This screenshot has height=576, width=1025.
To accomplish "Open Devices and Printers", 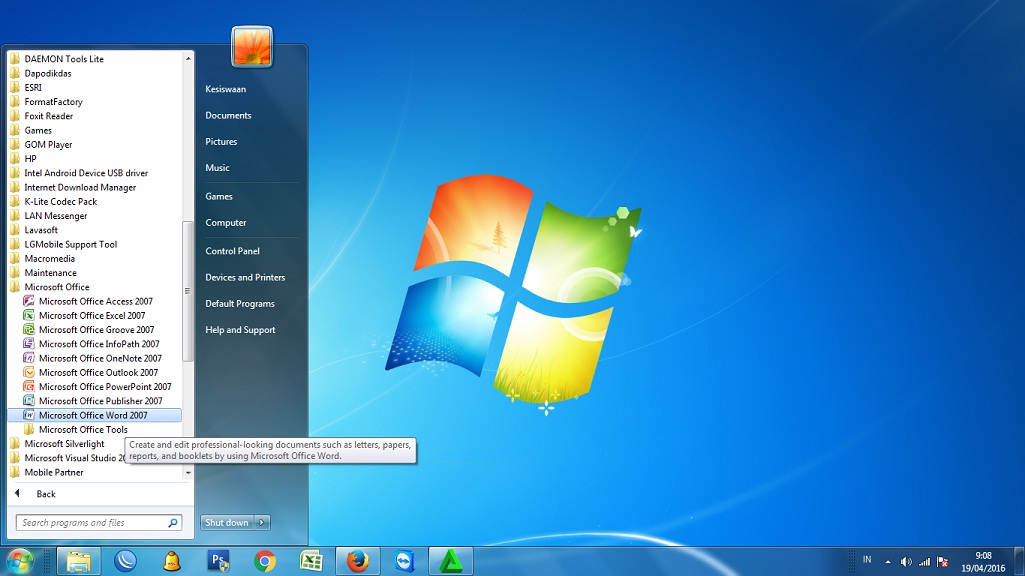I will [x=245, y=277].
